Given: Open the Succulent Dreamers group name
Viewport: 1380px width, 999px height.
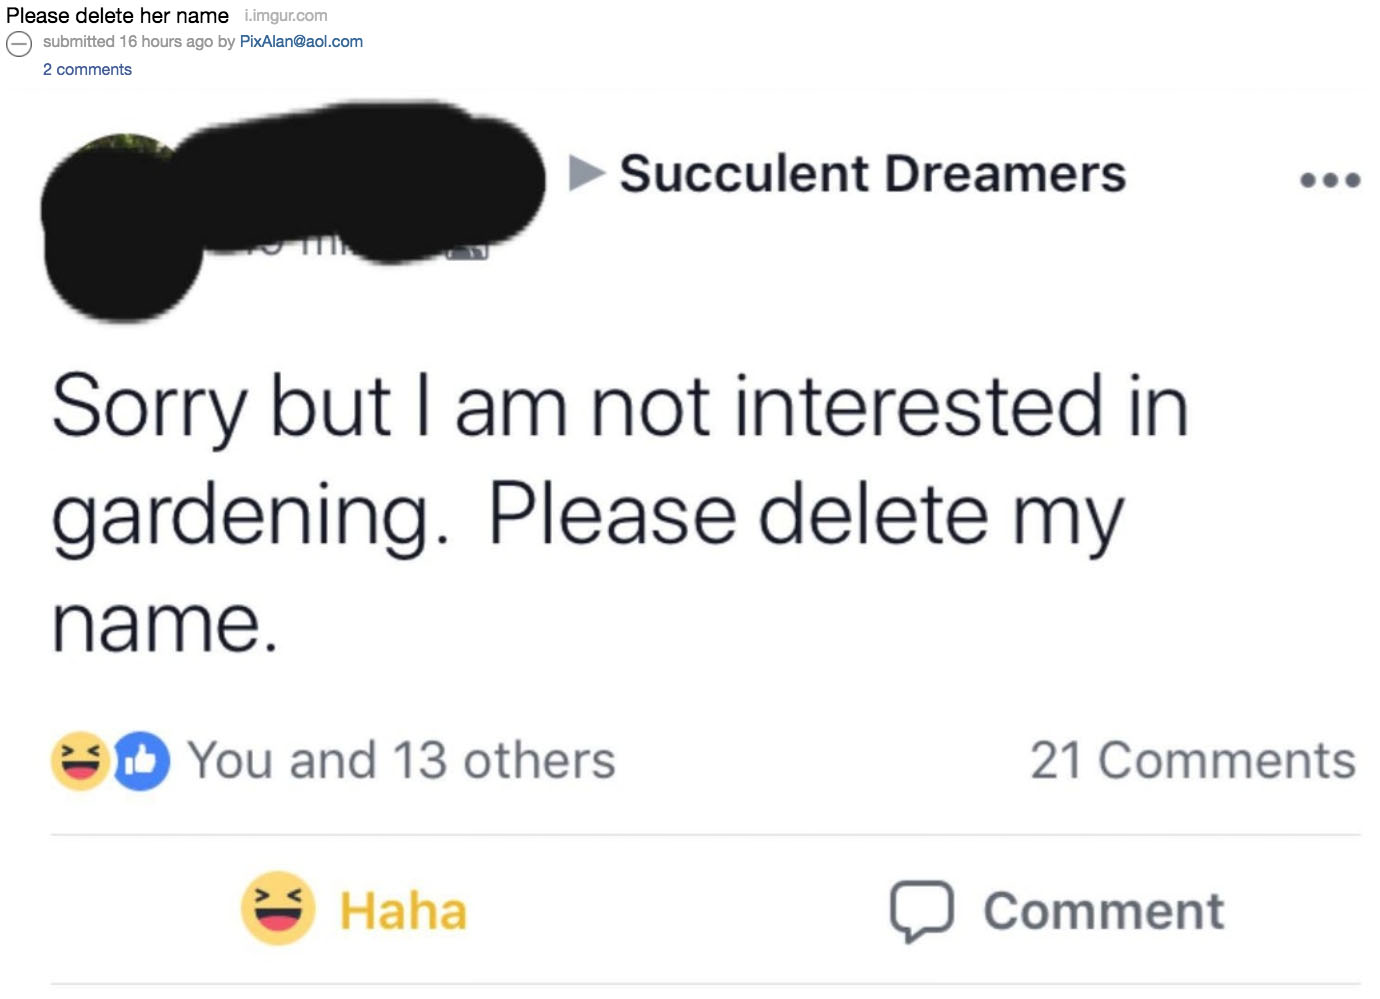Looking at the screenshot, I should point(872,174).
